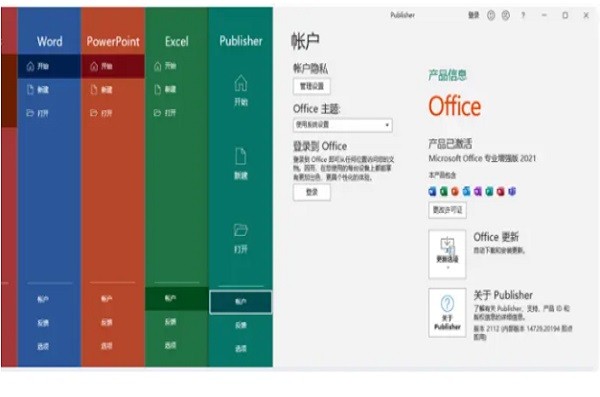
Task: Maximize the Publisher window
Action: pyautogui.click(x=565, y=15)
